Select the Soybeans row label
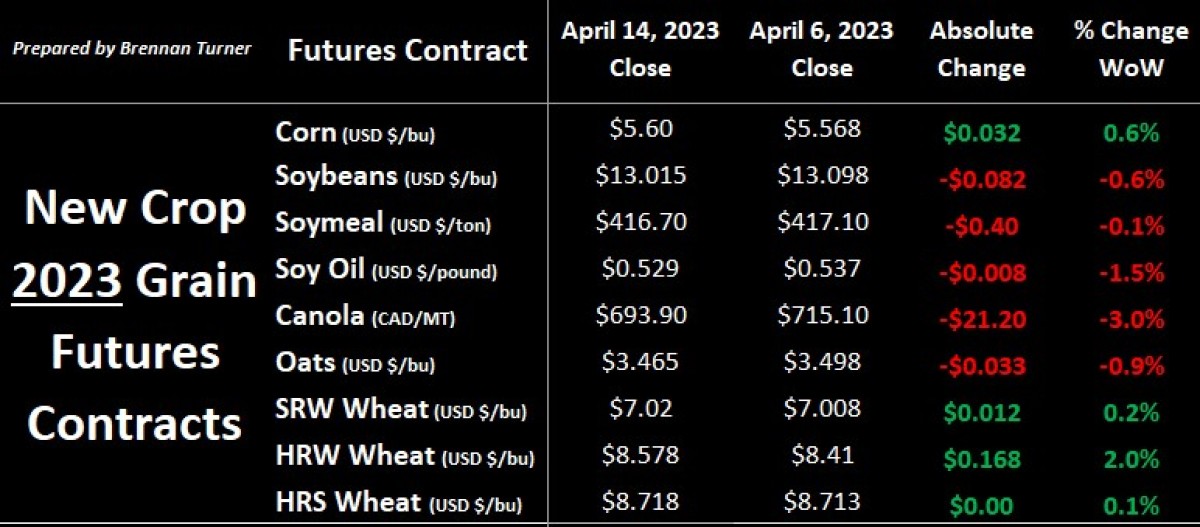 pyautogui.click(x=386, y=176)
